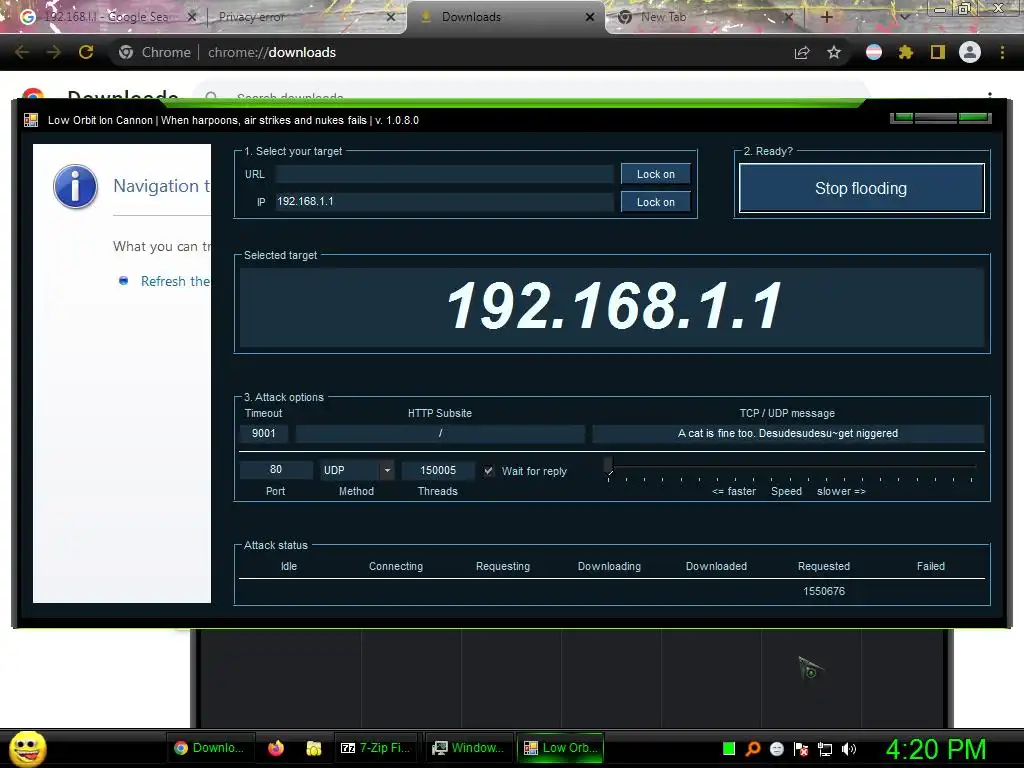Screen dimensions: 1024x768
Task: Click the striped flag extension icon
Action: coord(874,52)
